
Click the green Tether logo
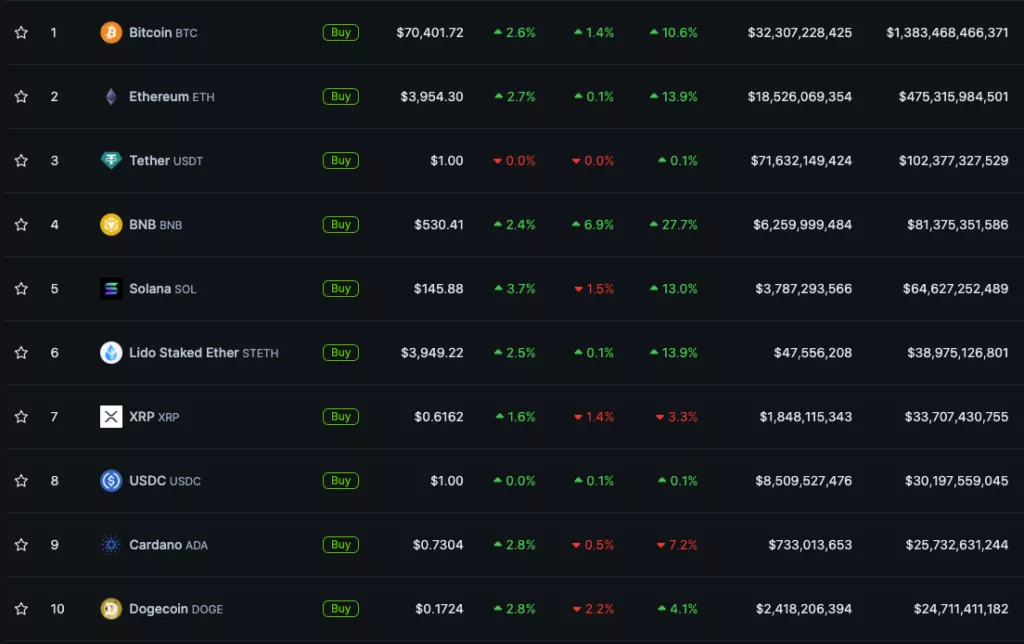pos(111,161)
